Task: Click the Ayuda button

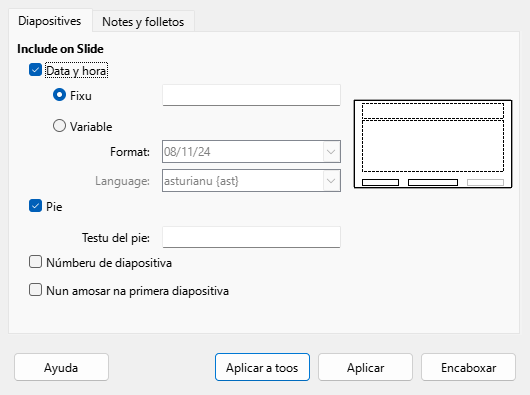Action: (62, 367)
